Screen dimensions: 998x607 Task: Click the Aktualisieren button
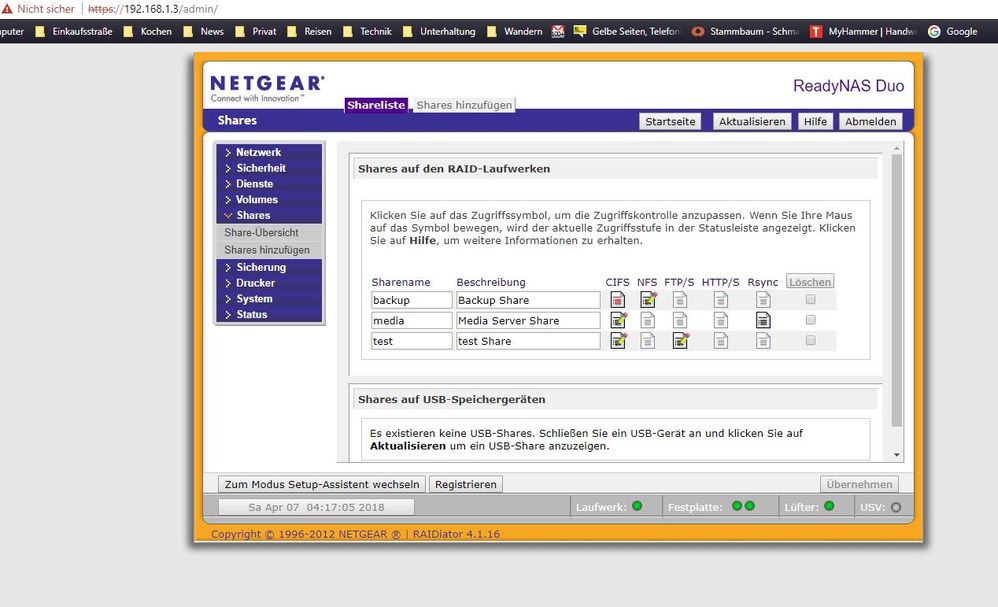(752, 122)
